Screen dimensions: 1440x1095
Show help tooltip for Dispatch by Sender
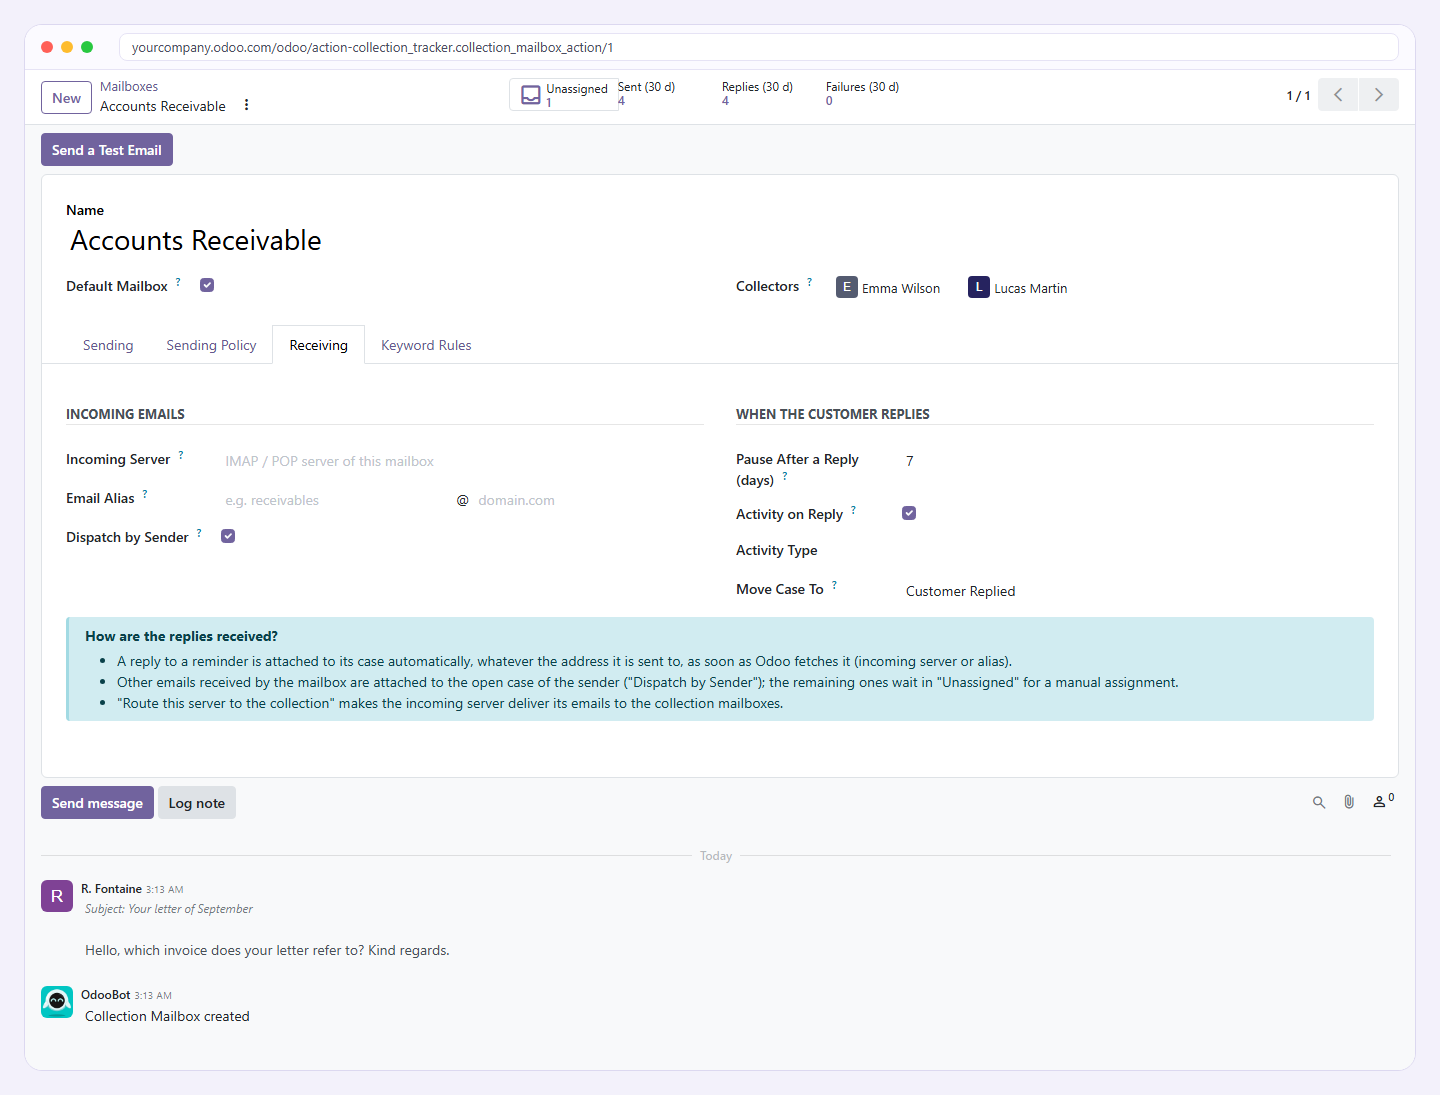(x=199, y=533)
